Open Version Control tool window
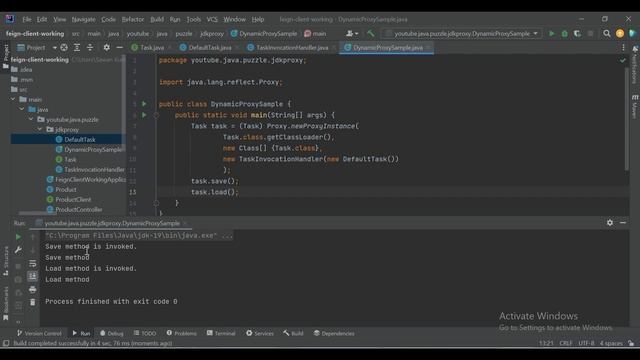The width and height of the screenshot is (640, 360). [39, 333]
